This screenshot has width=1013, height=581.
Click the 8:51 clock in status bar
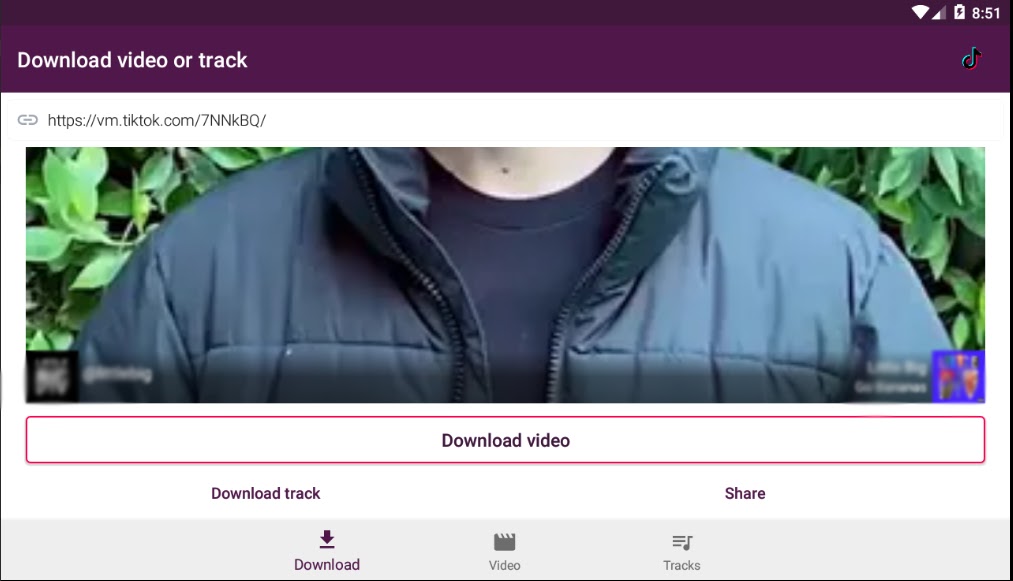(986, 13)
